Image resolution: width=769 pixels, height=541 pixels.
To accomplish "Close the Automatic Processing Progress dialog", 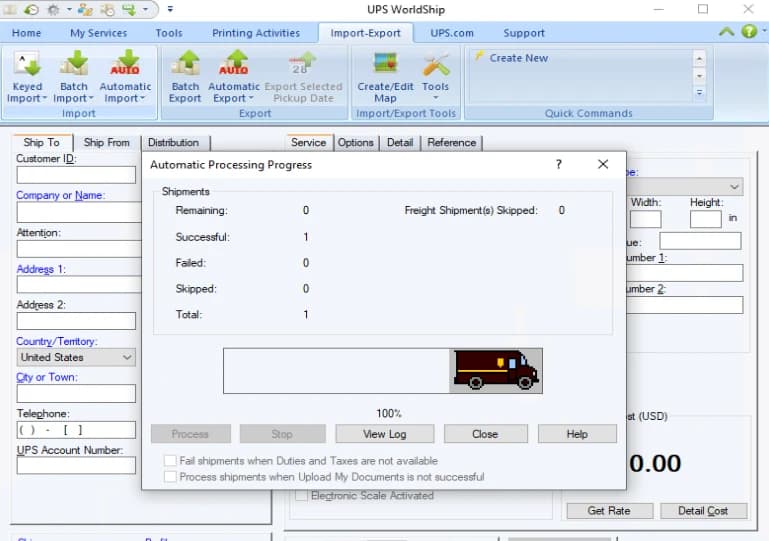I will point(603,164).
